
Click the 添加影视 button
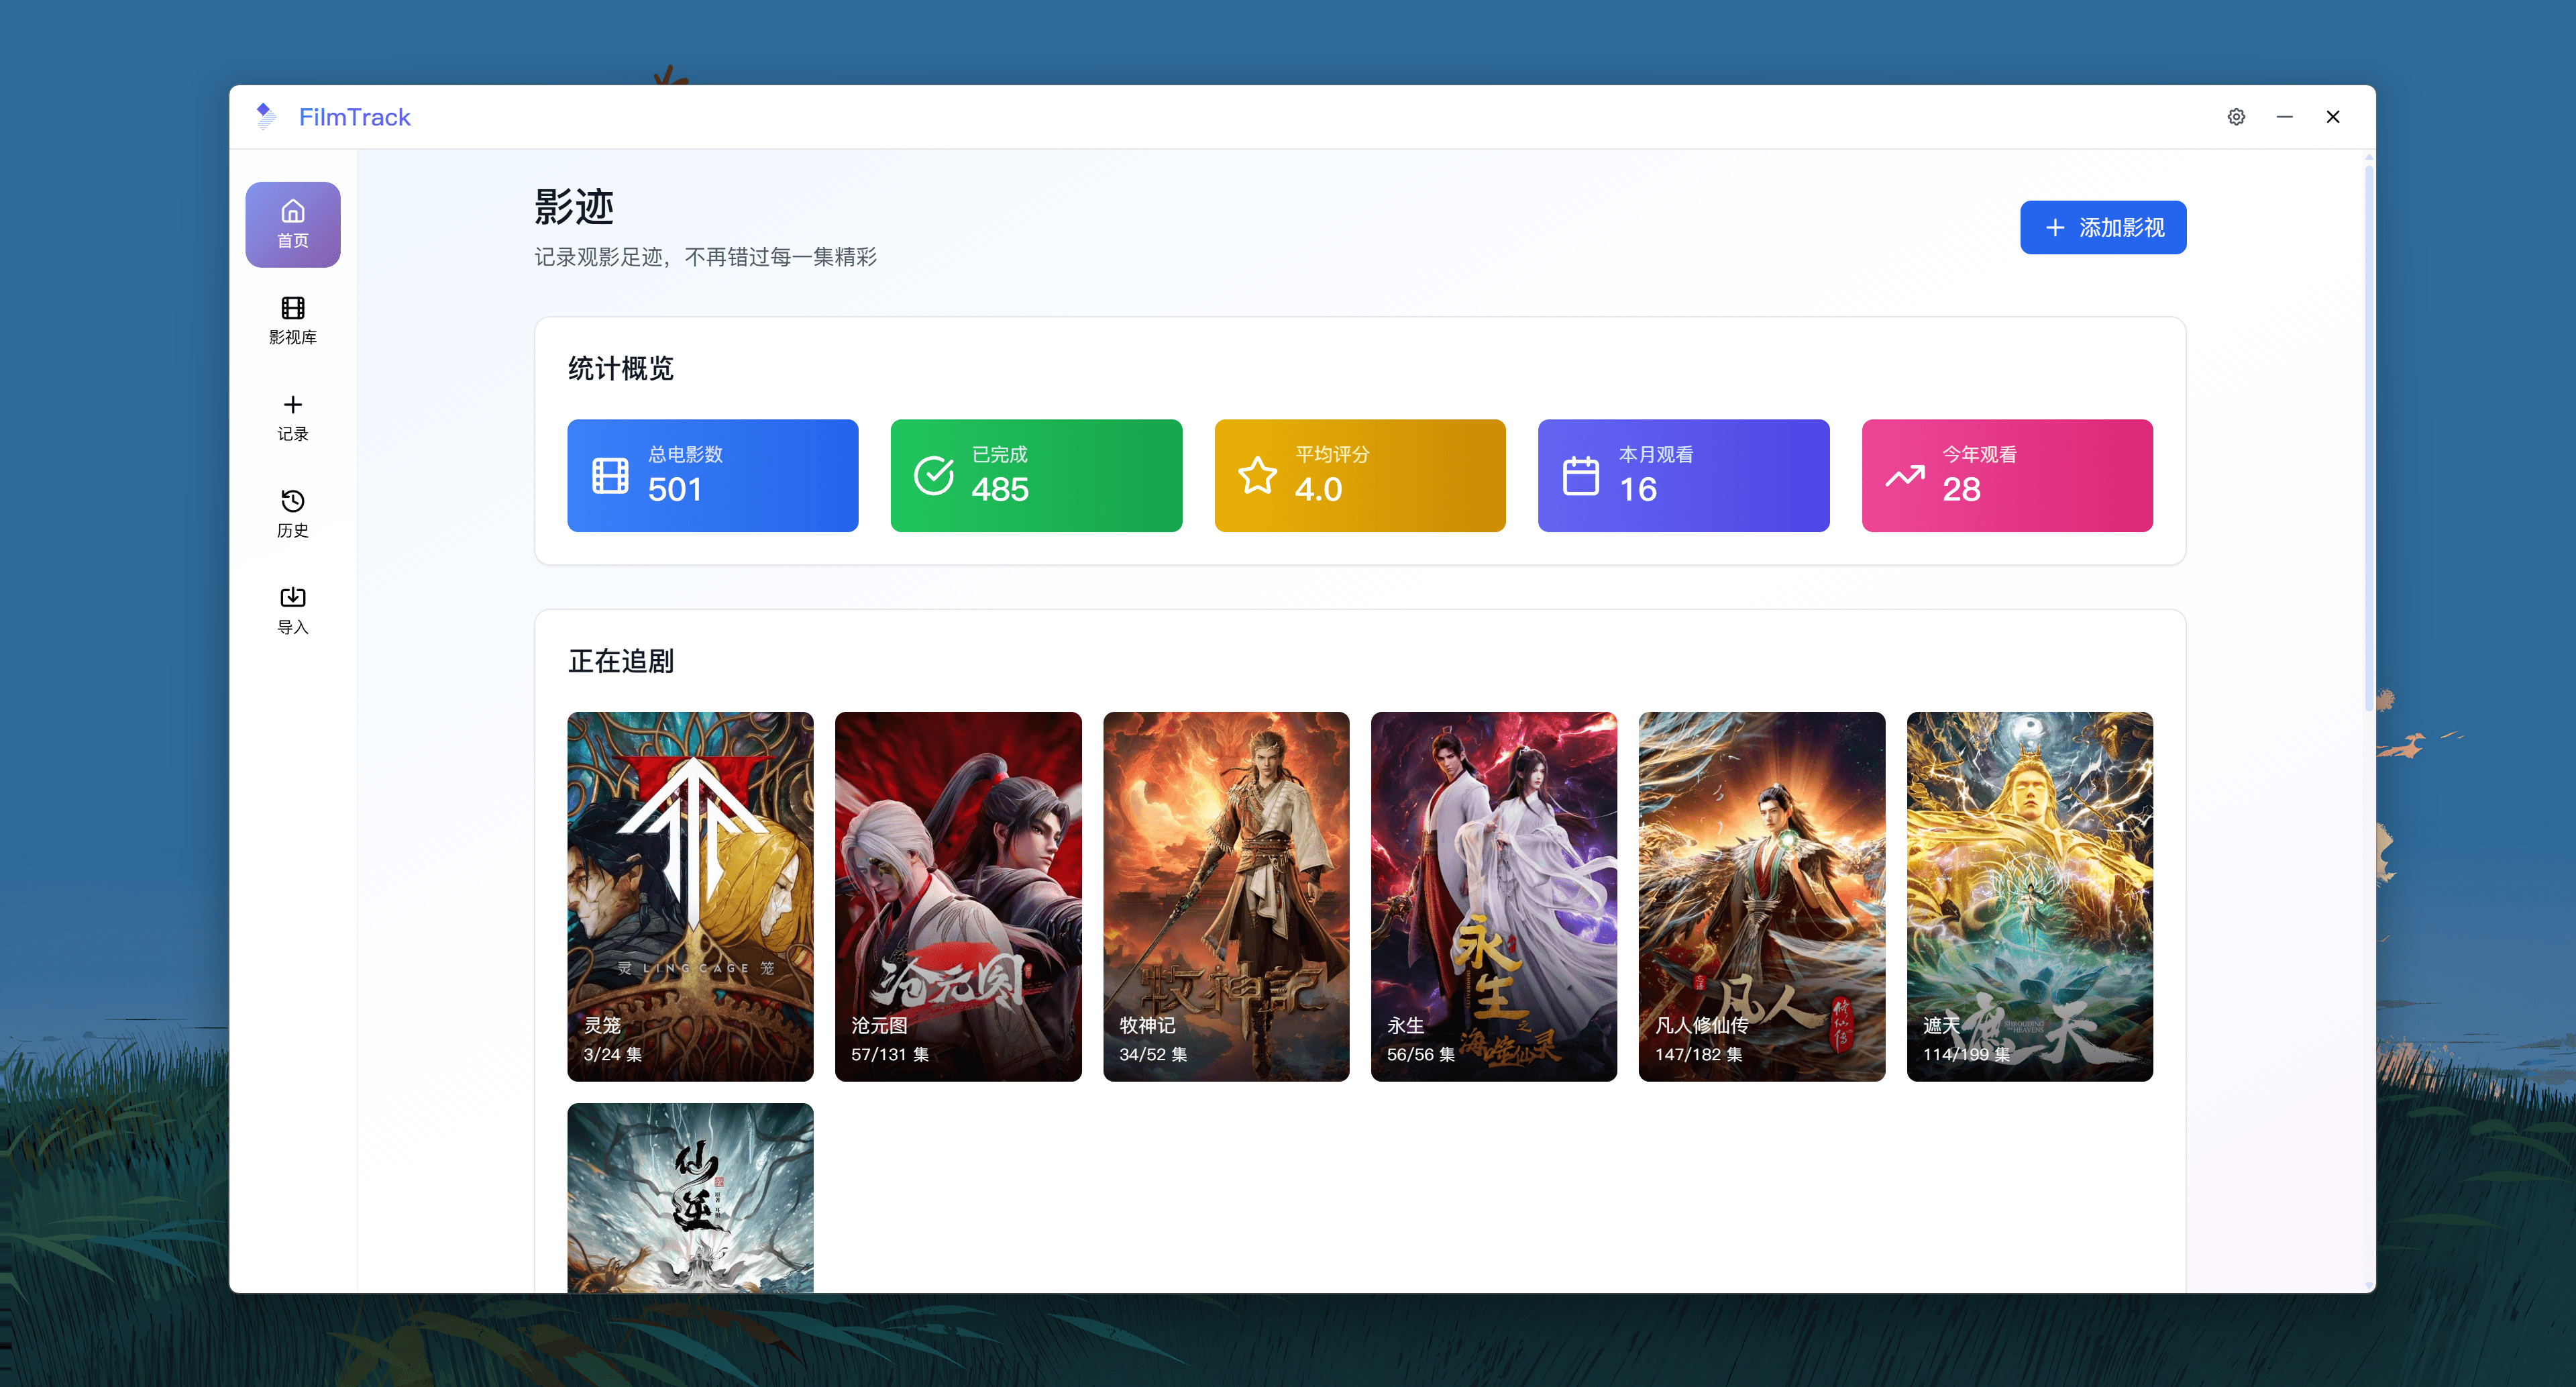click(x=2102, y=226)
